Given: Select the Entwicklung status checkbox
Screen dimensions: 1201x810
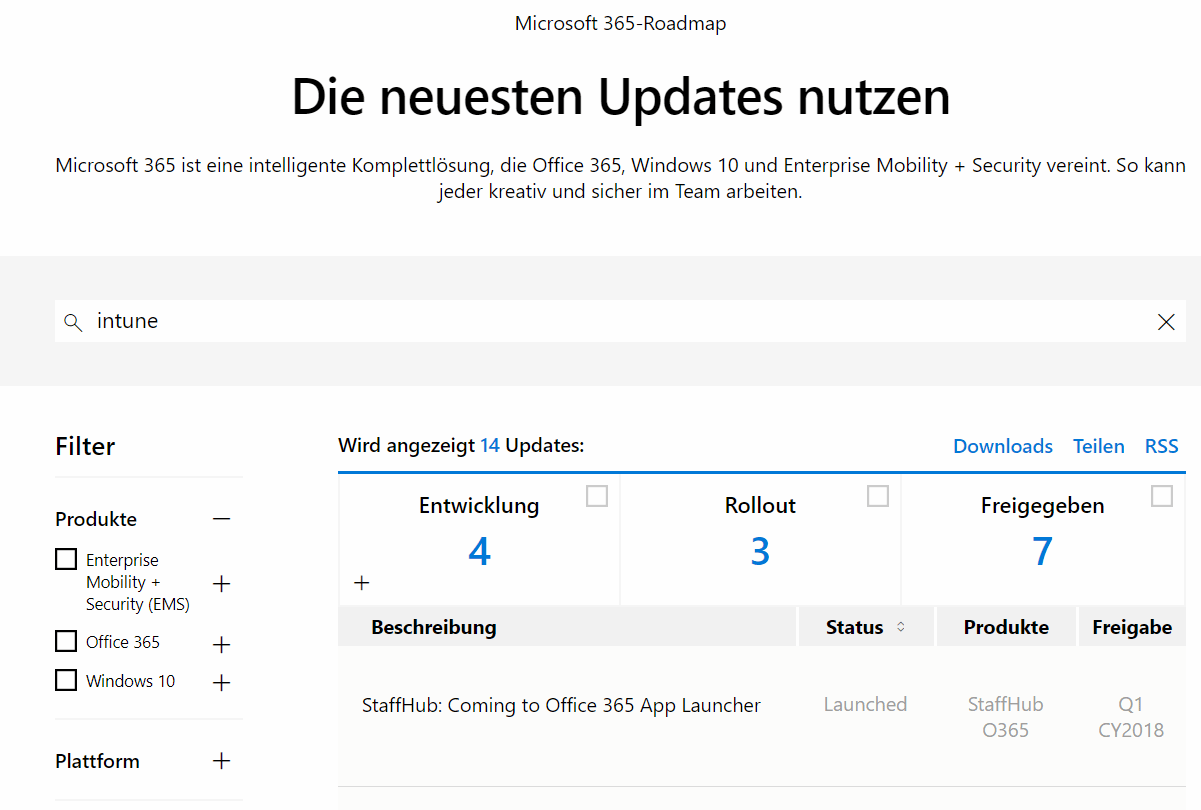Looking at the screenshot, I should pyautogui.click(x=597, y=495).
